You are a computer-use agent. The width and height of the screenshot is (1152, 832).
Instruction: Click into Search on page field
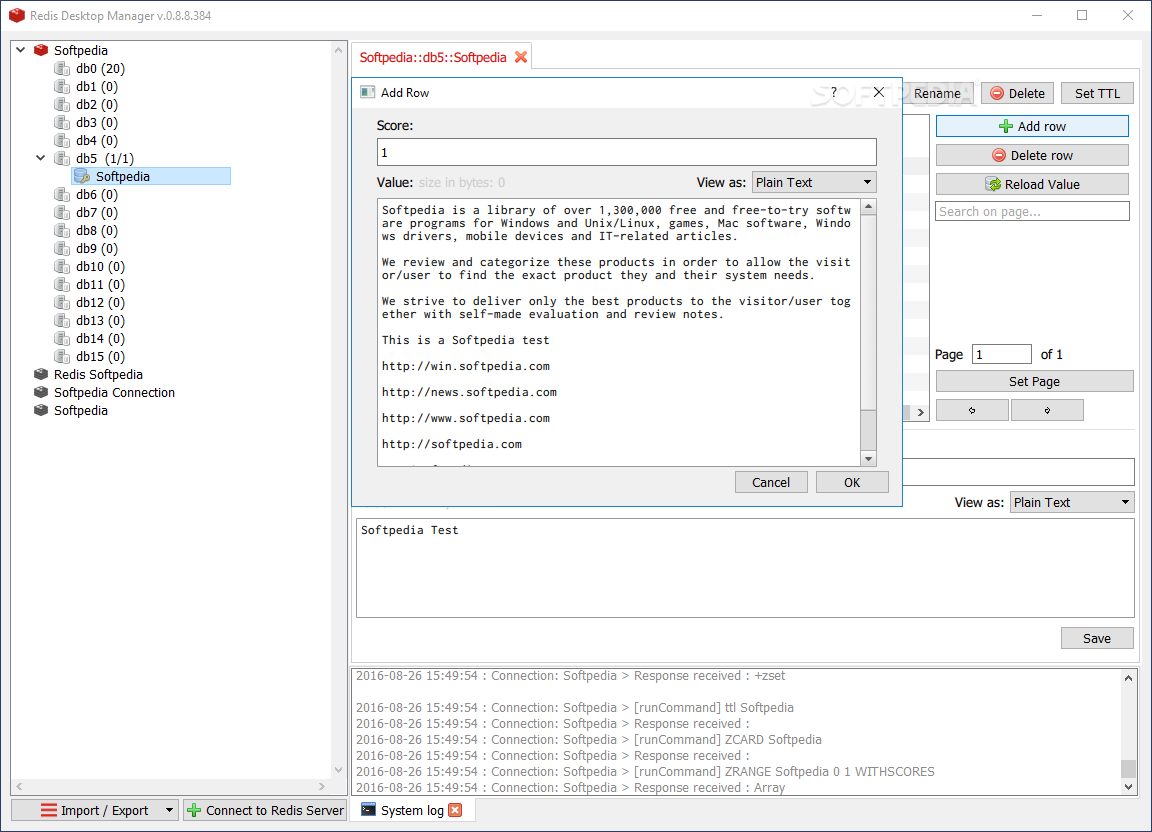[1032, 212]
